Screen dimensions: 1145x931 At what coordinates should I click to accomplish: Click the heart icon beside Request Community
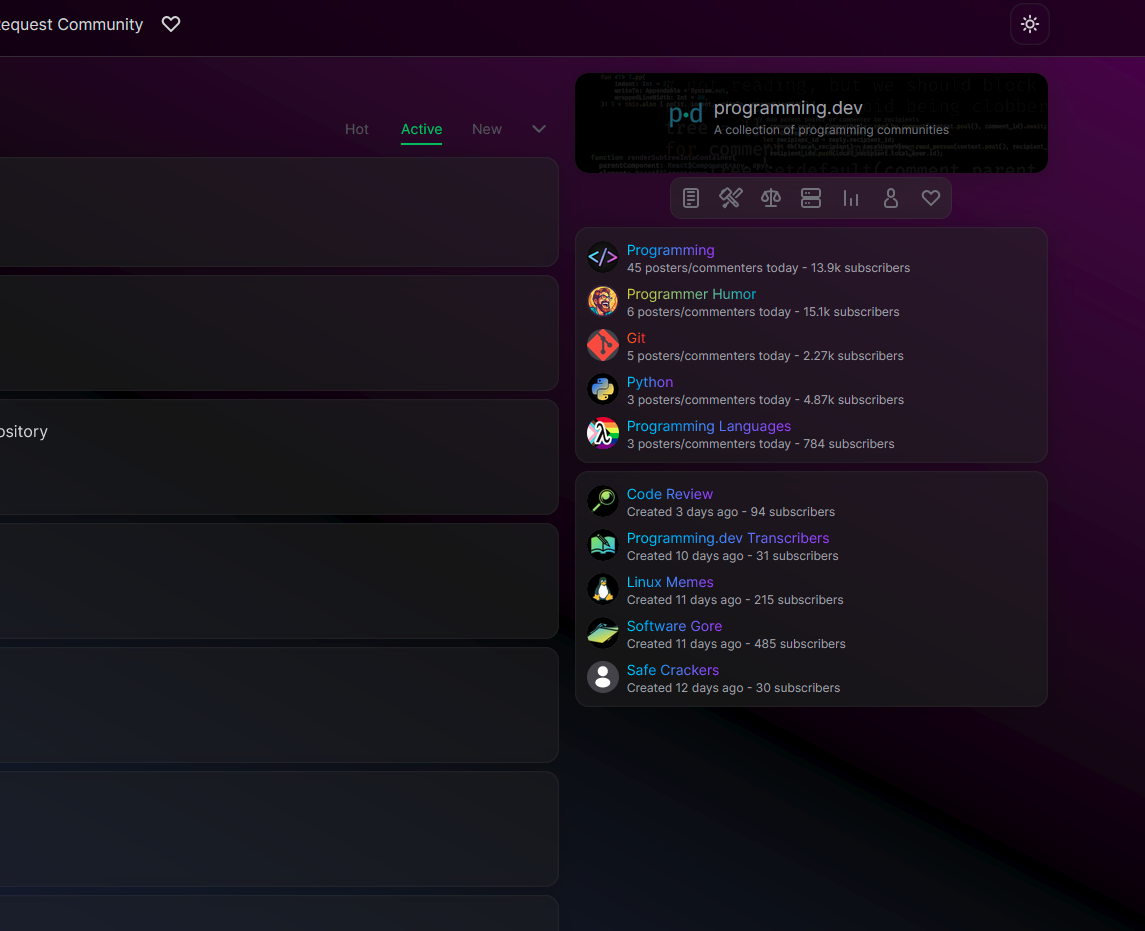171,24
